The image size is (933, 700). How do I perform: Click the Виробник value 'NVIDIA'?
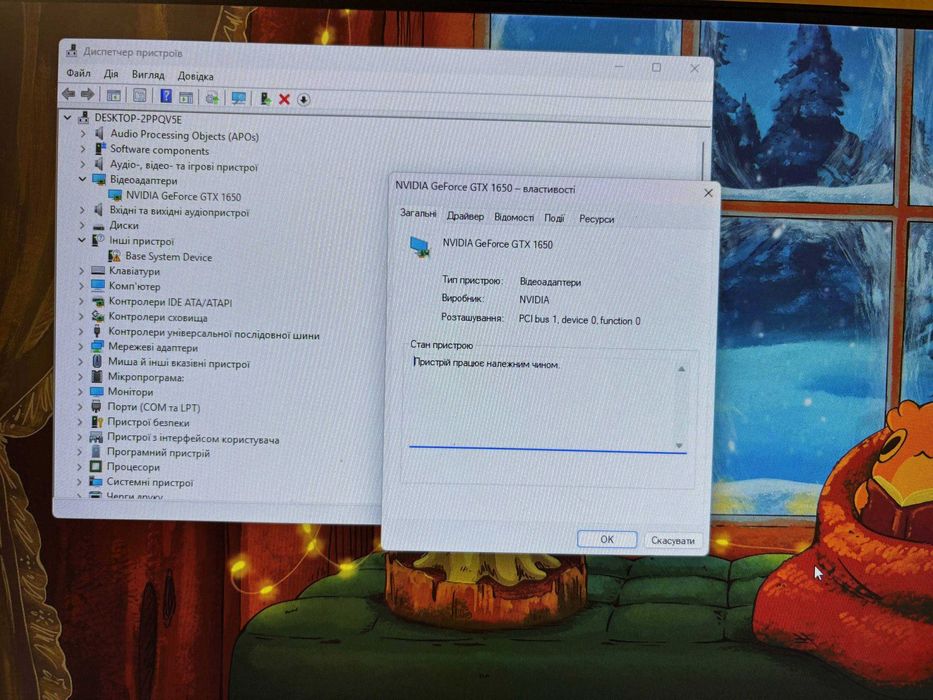click(534, 299)
